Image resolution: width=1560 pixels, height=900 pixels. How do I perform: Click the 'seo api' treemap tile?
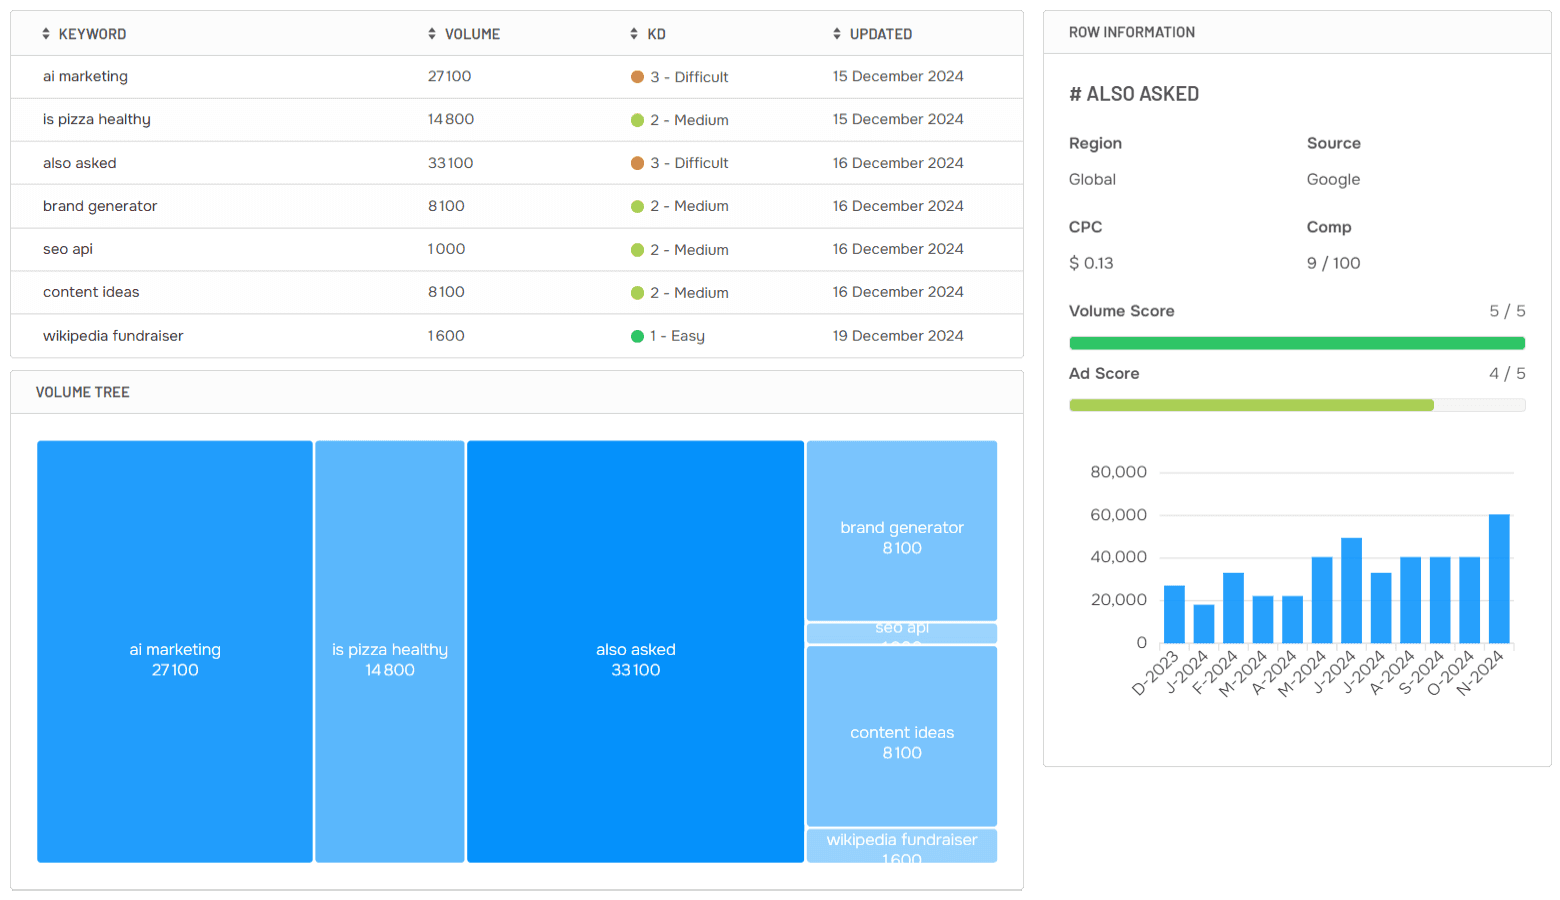[902, 633]
